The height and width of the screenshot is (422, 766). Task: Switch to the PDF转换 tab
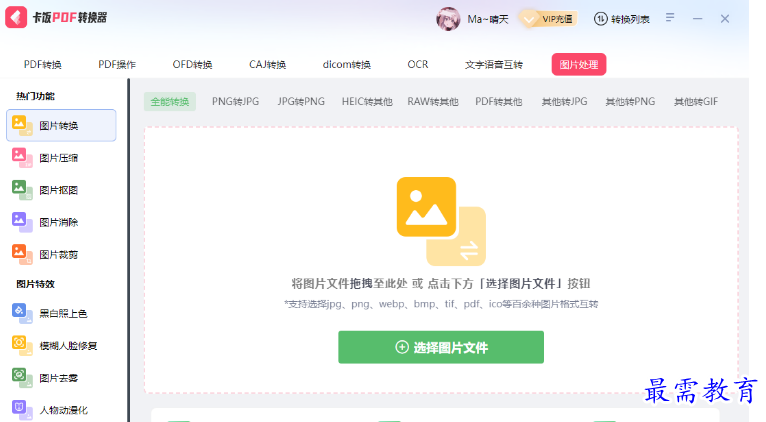click(x=43, y=64)
